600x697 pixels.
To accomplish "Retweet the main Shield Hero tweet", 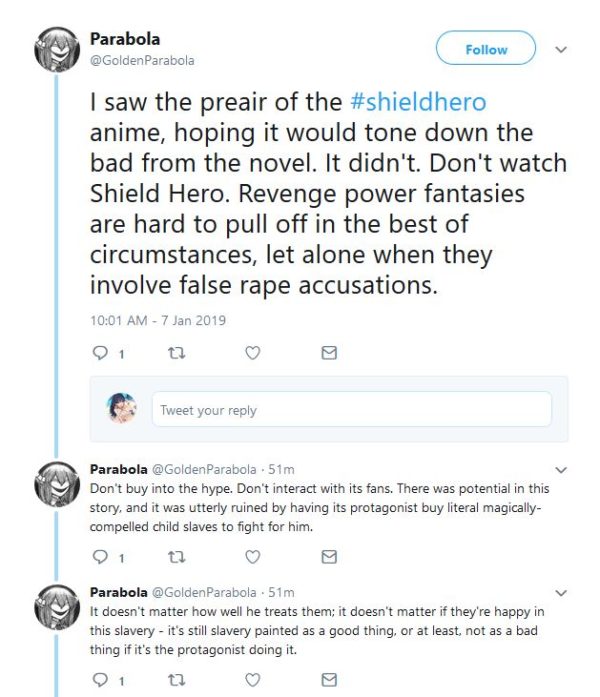I will click(176, 352).
